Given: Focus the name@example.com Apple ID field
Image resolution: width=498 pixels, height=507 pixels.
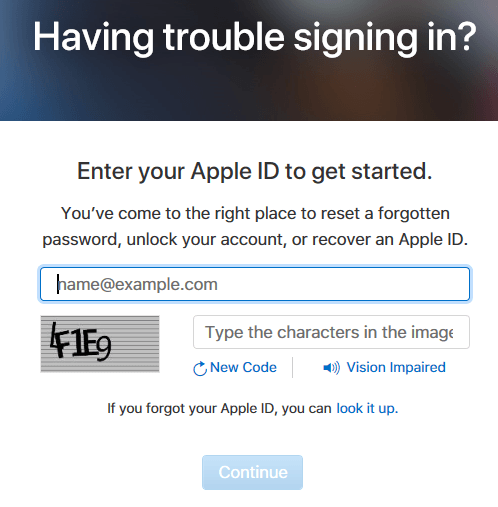Looking at the screenshot, I should click(255, 284).
